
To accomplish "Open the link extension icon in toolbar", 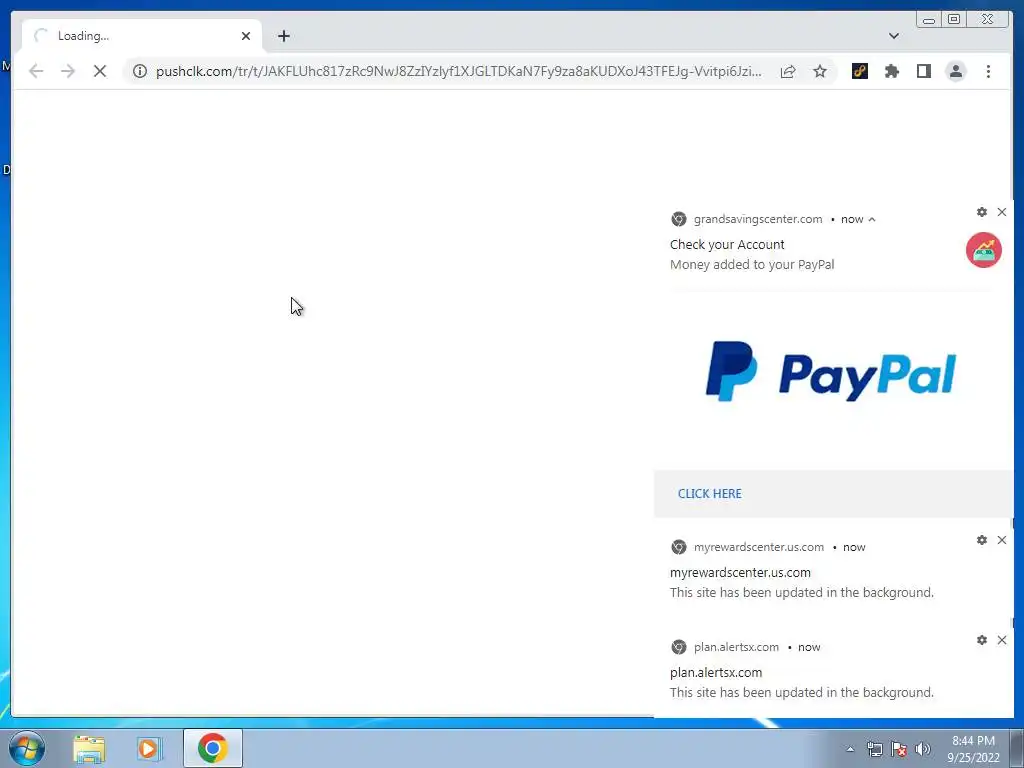I will pos(860,71).
